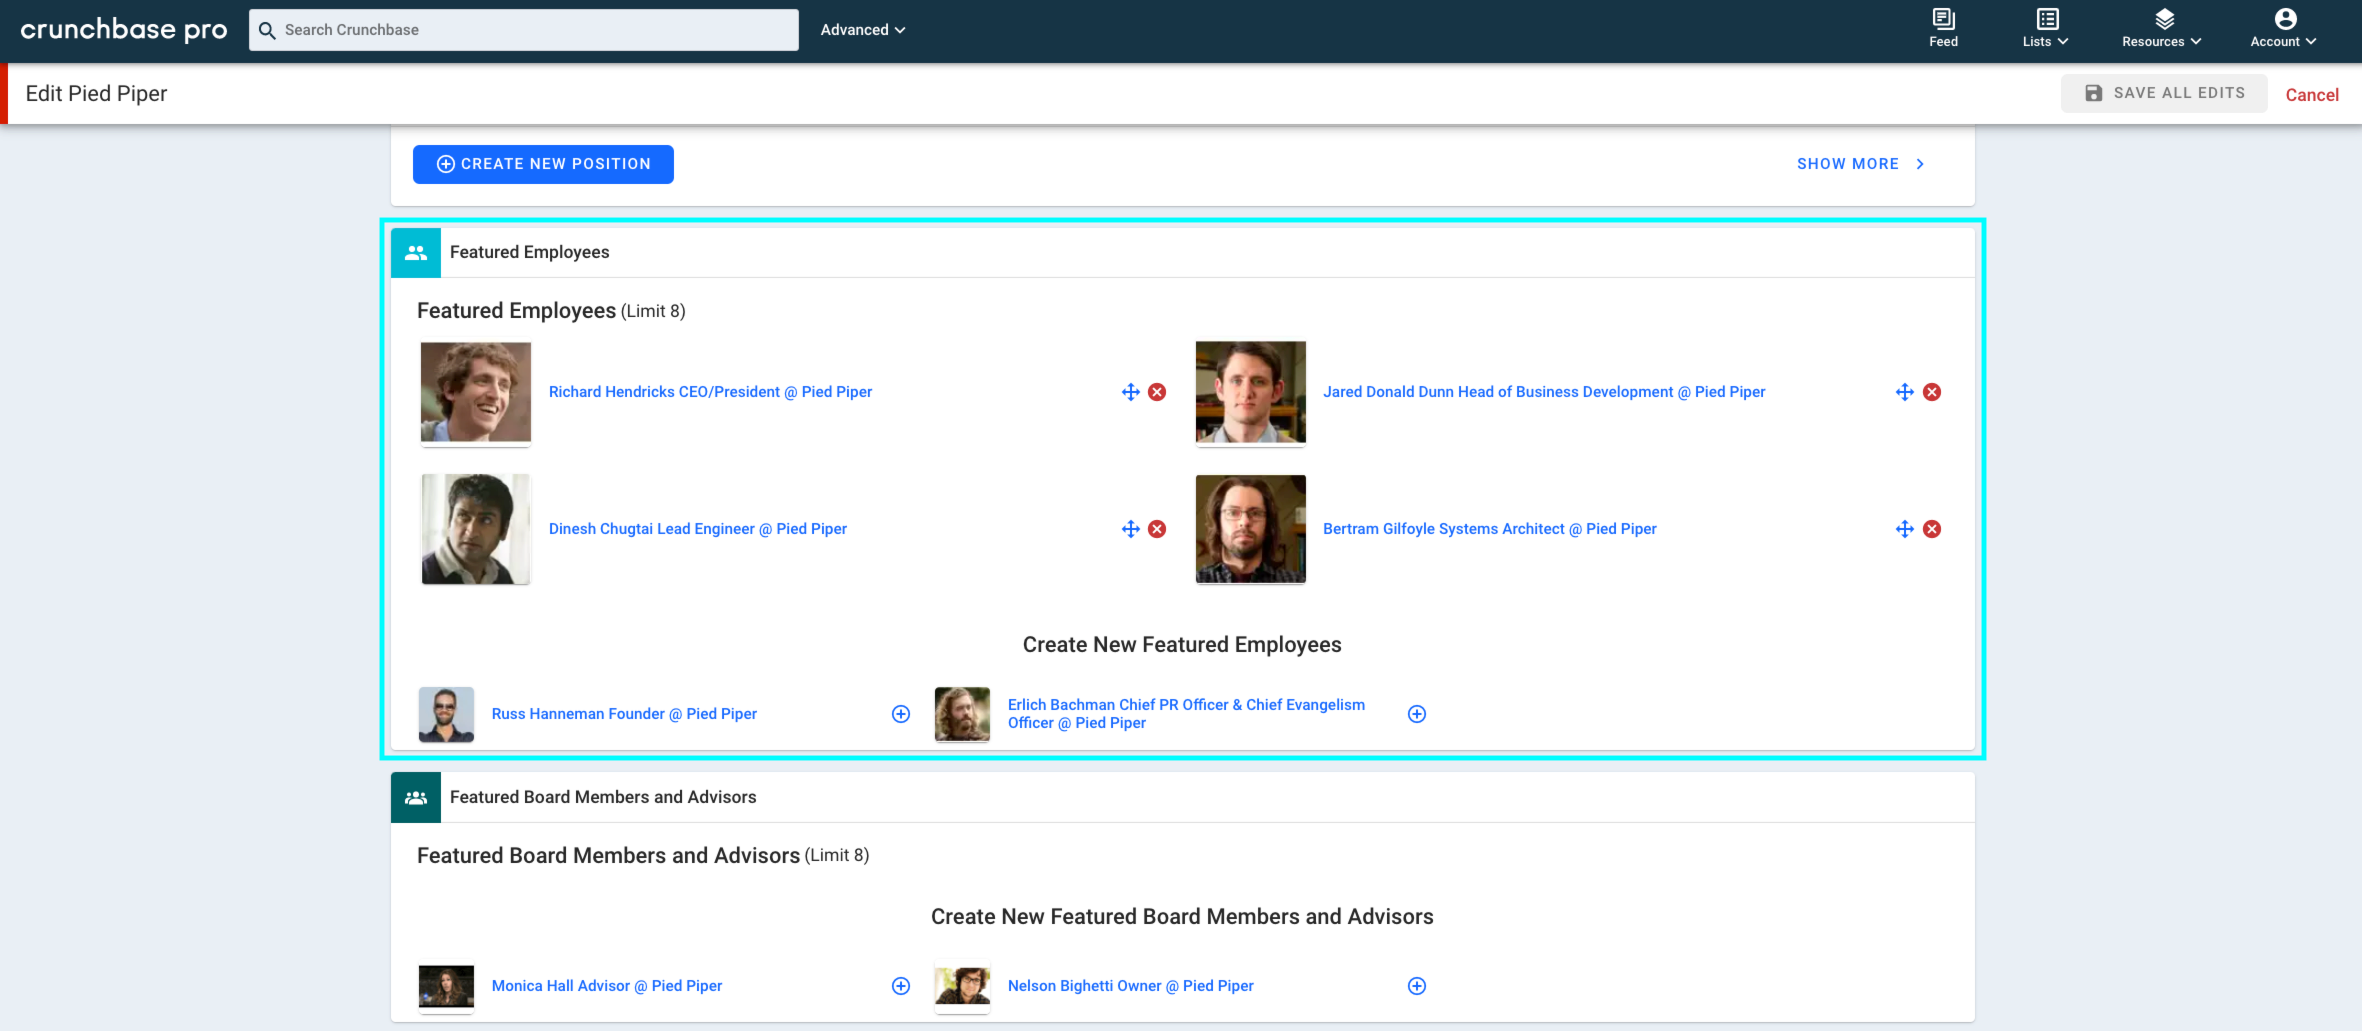Open the Lists dropdown menu
This screenshot has width=2362, height=1031.
click(x=2045, y=28)
